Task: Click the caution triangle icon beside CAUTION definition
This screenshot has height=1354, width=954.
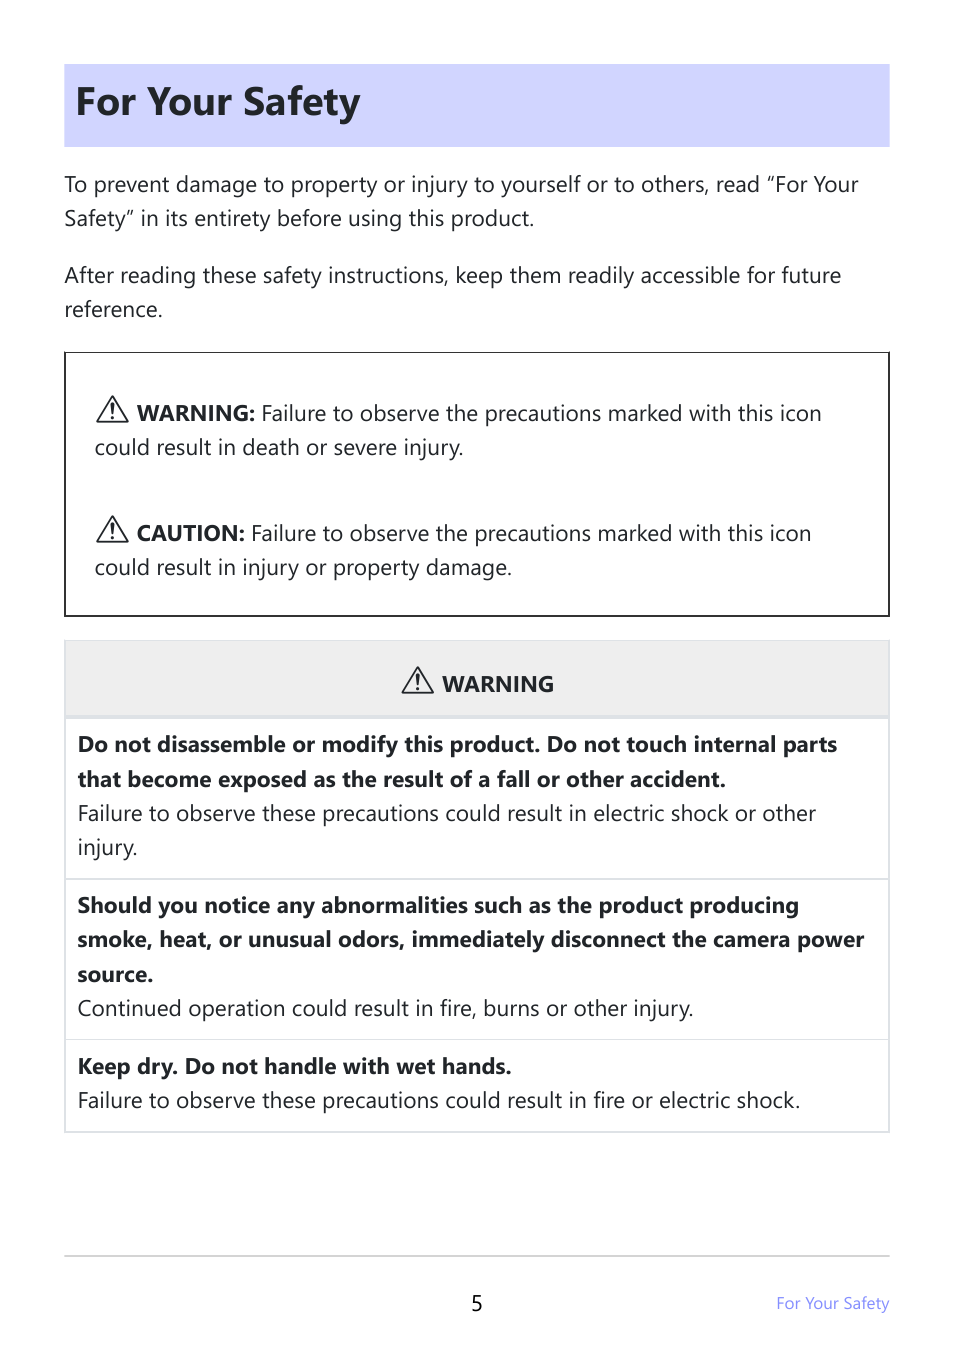Action: pos(112,530)
